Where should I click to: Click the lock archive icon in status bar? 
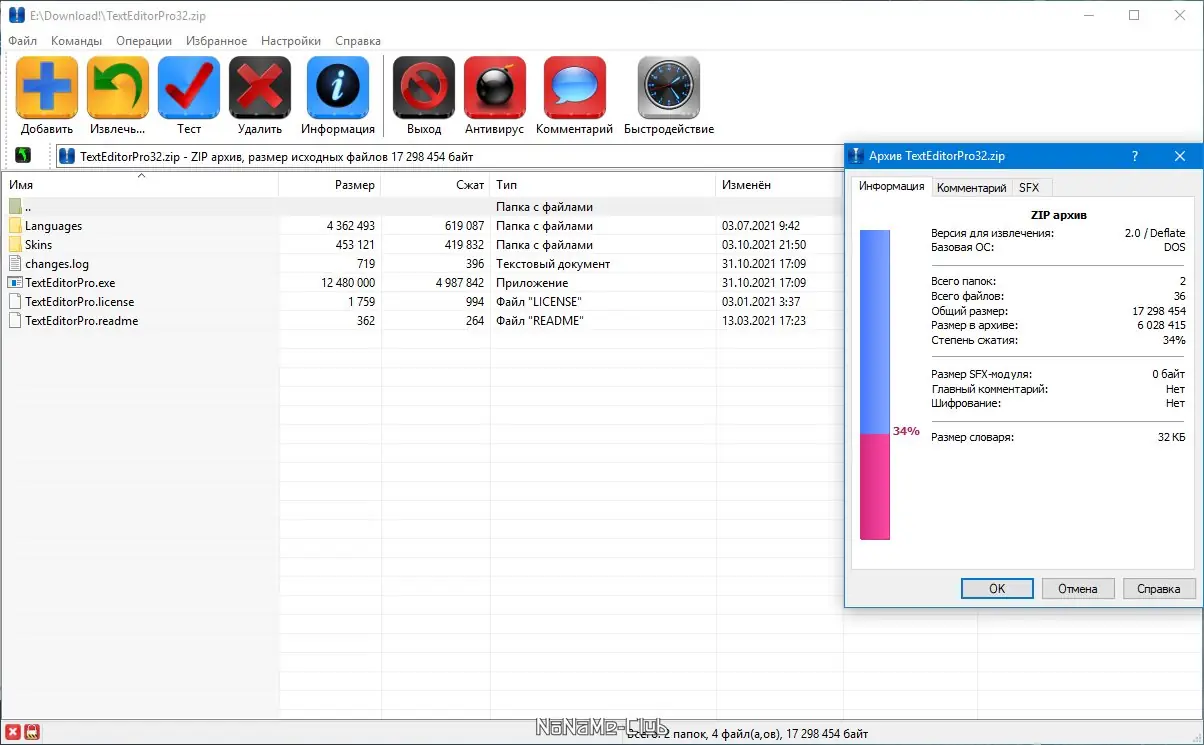coord(30,733)
